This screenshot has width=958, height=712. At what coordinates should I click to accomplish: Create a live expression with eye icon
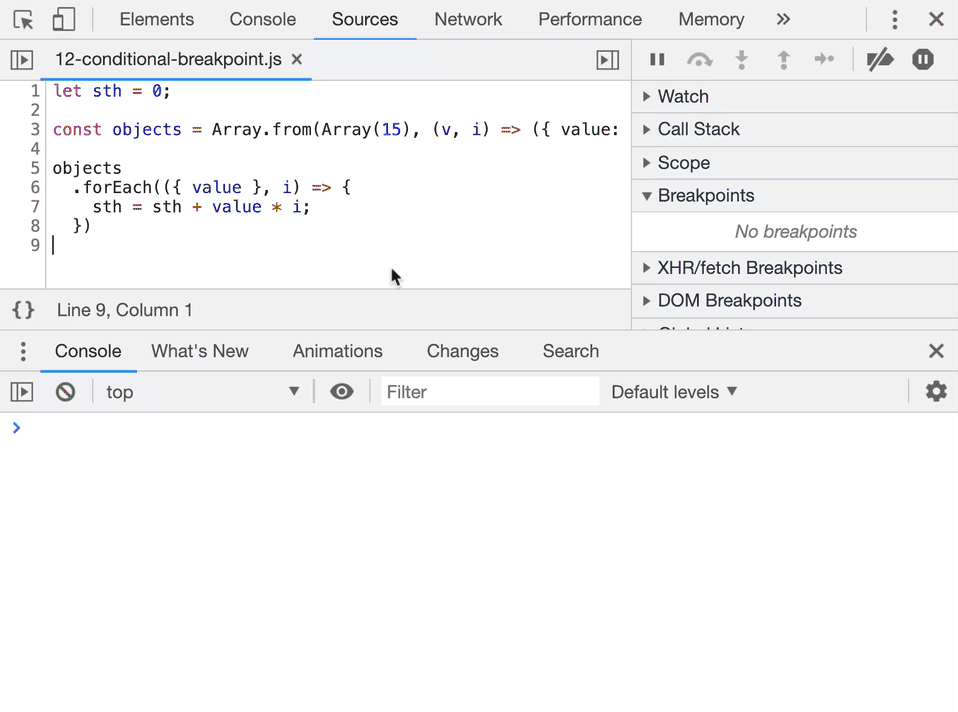point(342,391)
